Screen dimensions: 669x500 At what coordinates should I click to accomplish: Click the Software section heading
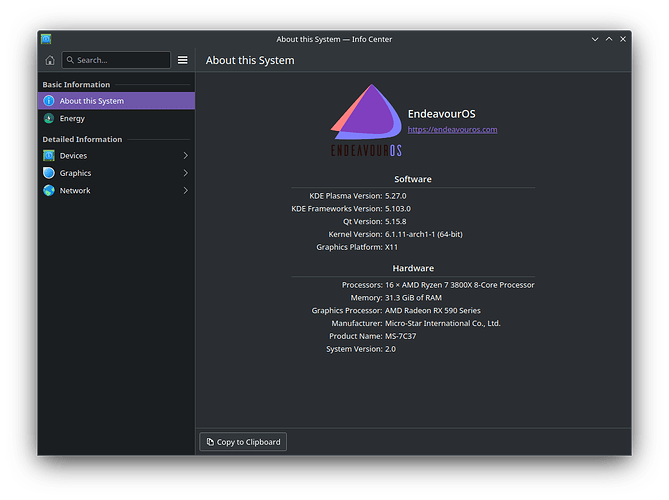pos(413,179)
